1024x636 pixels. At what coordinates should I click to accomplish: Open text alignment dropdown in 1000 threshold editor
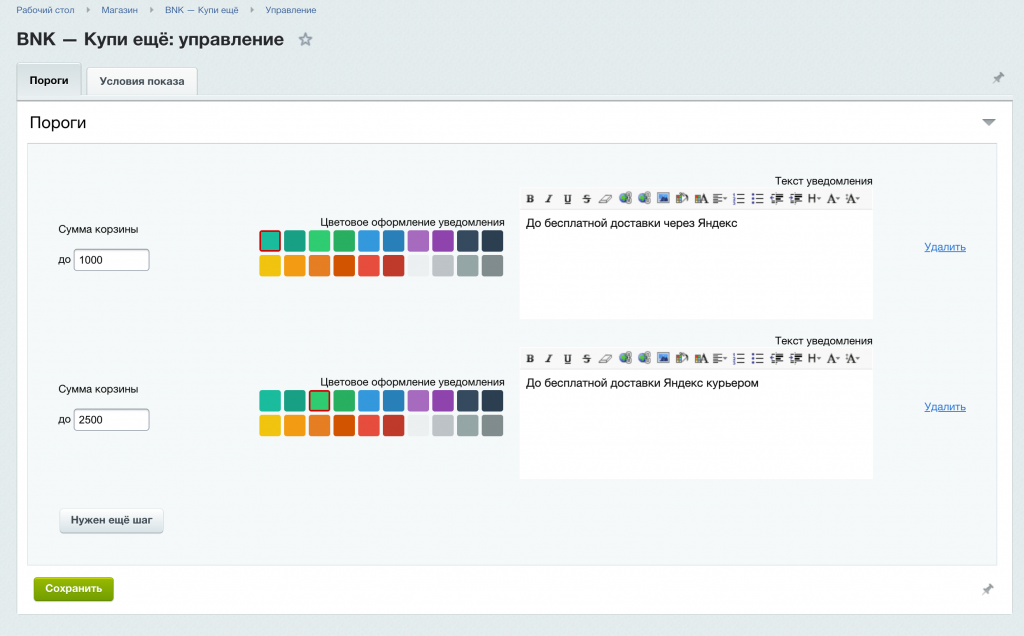(720, 199)
